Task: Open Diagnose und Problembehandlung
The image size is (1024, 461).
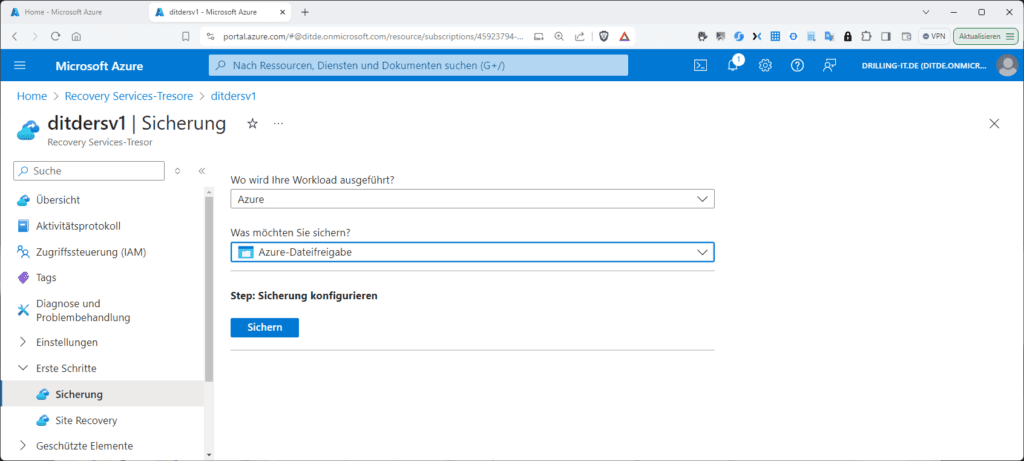Action: click(83, 310)
